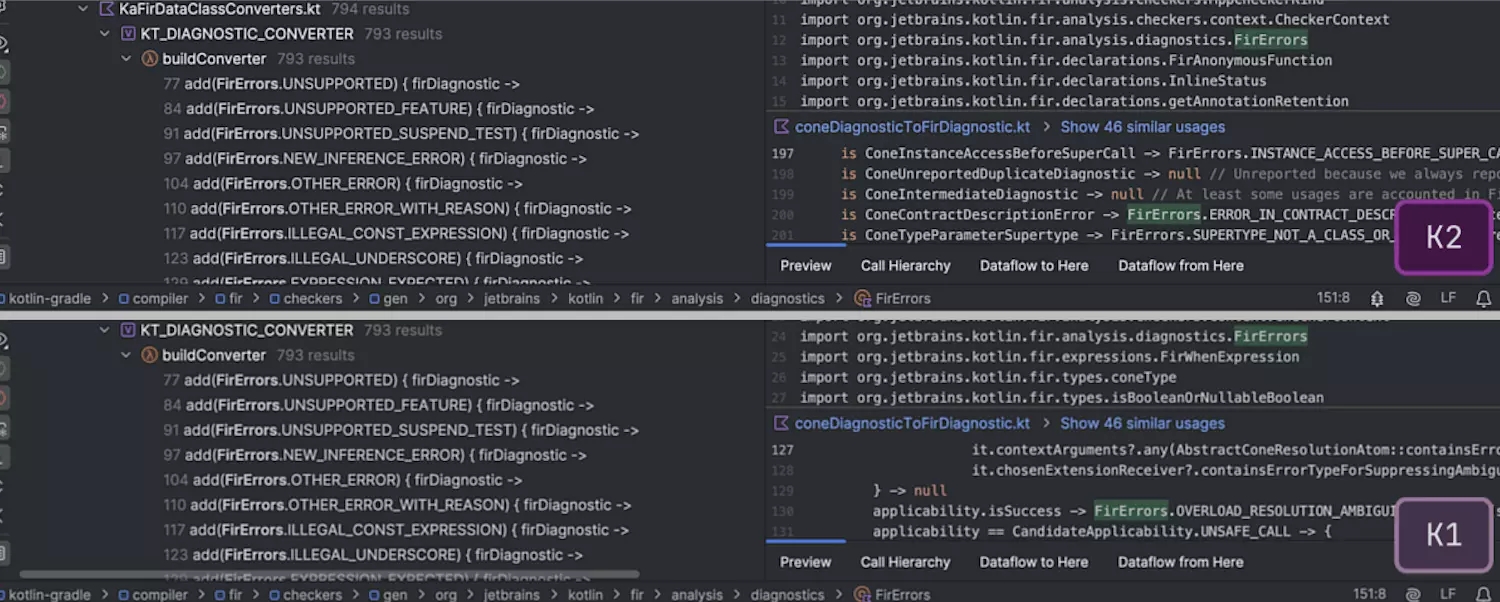Select line 104 OTHER_ERROR usage in top window

tap(343, 184)
